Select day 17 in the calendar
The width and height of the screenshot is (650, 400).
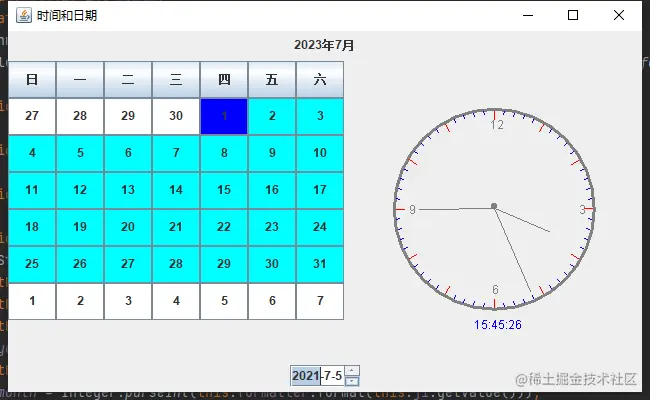point(320,190)
